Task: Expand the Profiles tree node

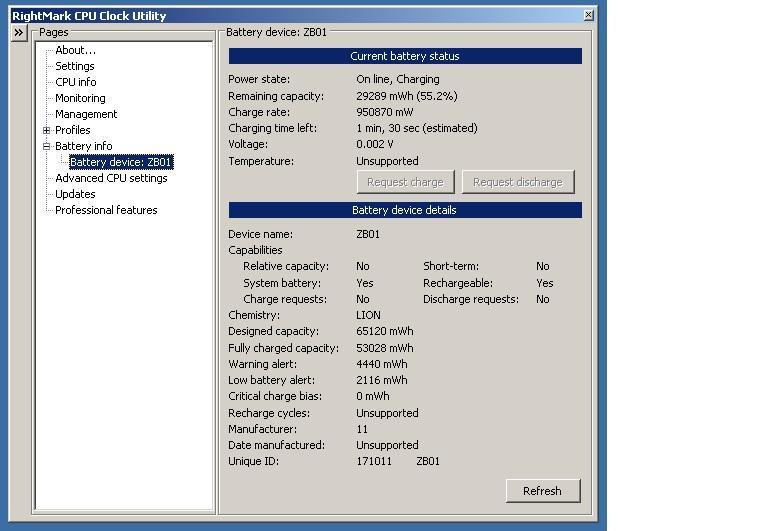Action: click(47, 130)
